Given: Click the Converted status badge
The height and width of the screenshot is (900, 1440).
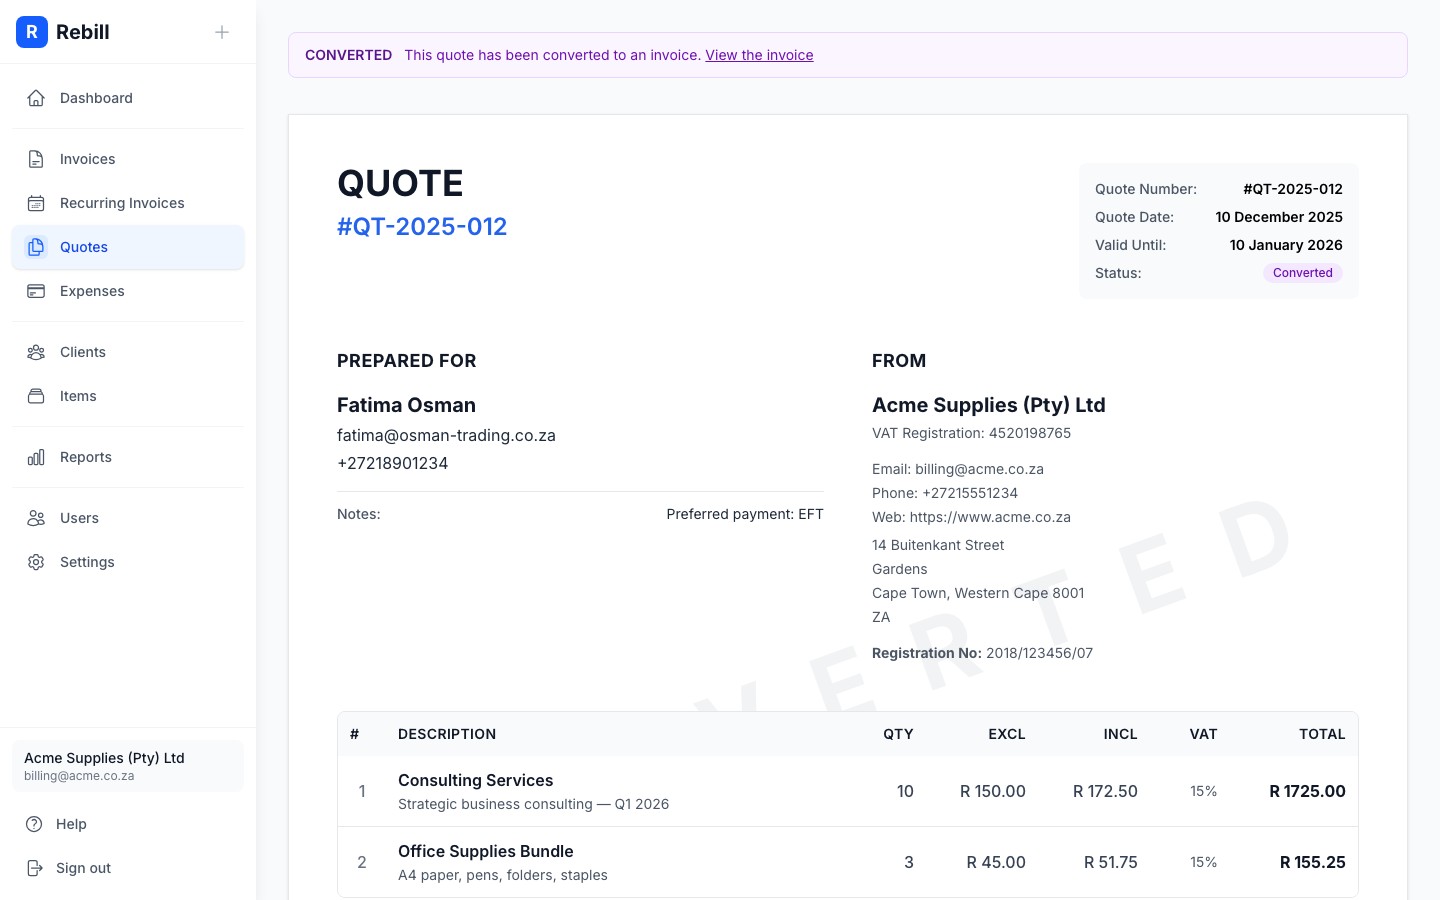Looking at the screenshot, I should tap(1302, 273).
